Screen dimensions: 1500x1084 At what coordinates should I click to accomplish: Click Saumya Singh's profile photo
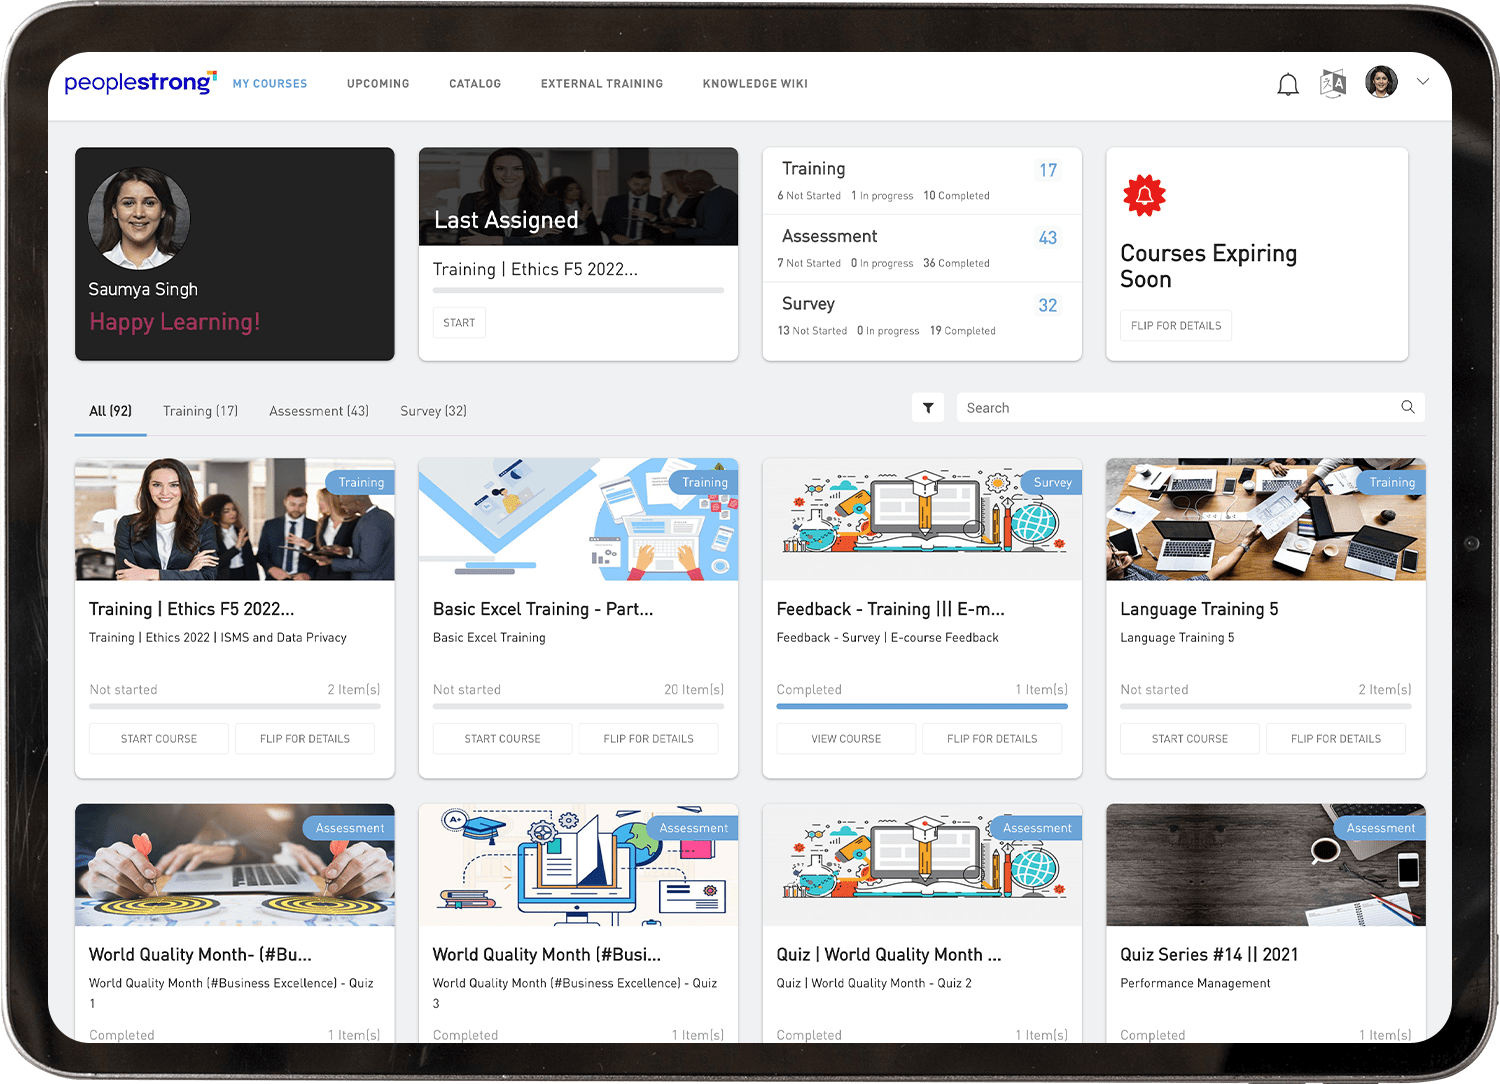139,218
